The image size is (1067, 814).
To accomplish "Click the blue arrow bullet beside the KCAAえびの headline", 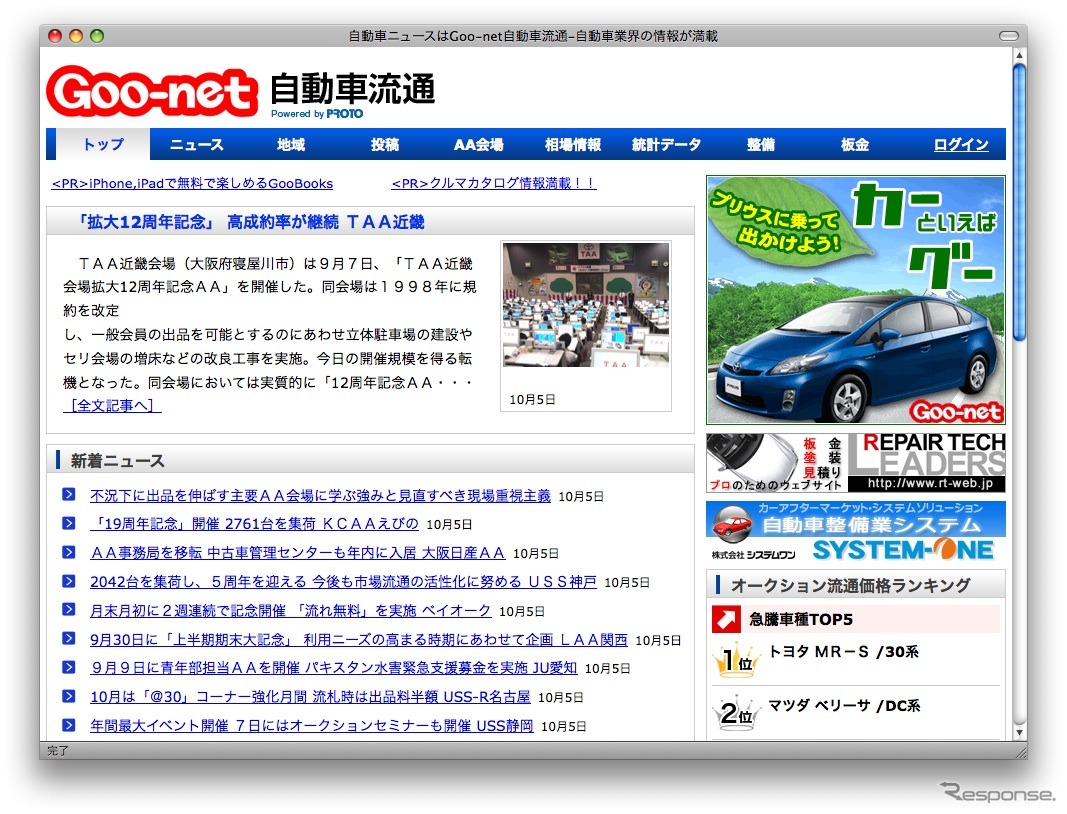I will click(69, 523).
